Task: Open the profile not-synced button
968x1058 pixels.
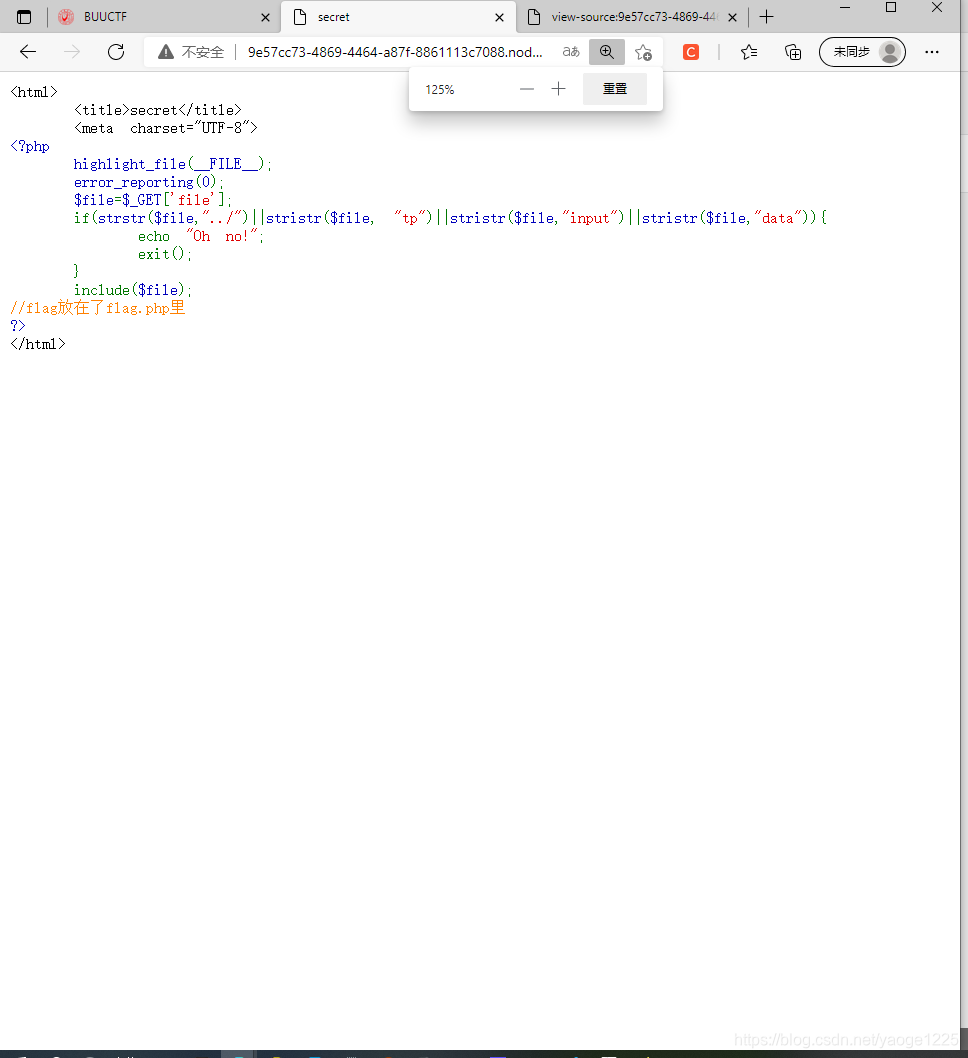Action: pos(862,52)
